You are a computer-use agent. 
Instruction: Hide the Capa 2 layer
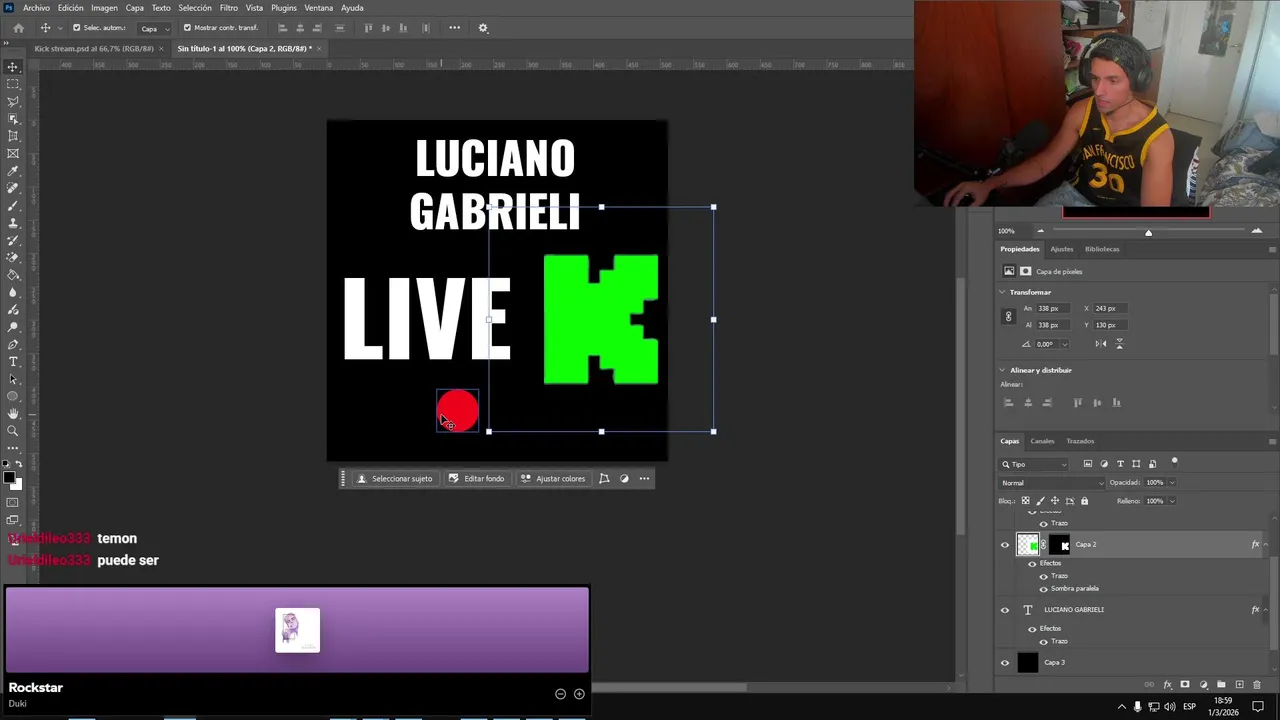pyautogui.click(x=1005, y=545)
